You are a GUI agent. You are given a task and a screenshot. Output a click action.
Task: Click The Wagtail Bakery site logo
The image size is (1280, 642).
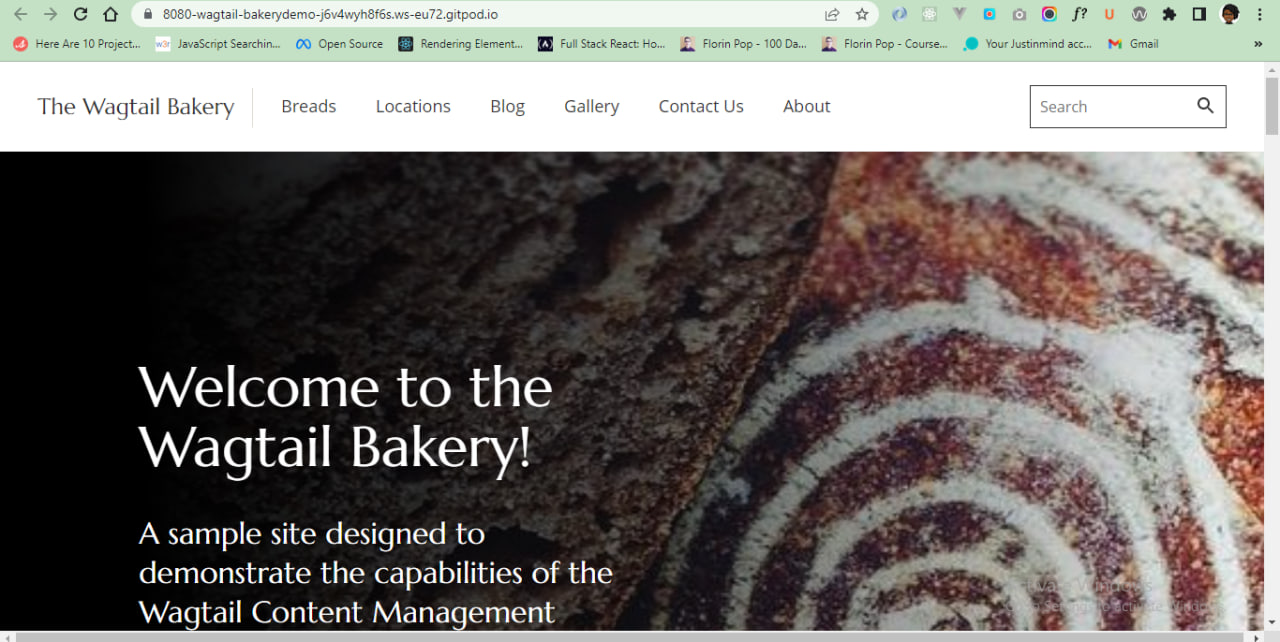click(136, 107)
